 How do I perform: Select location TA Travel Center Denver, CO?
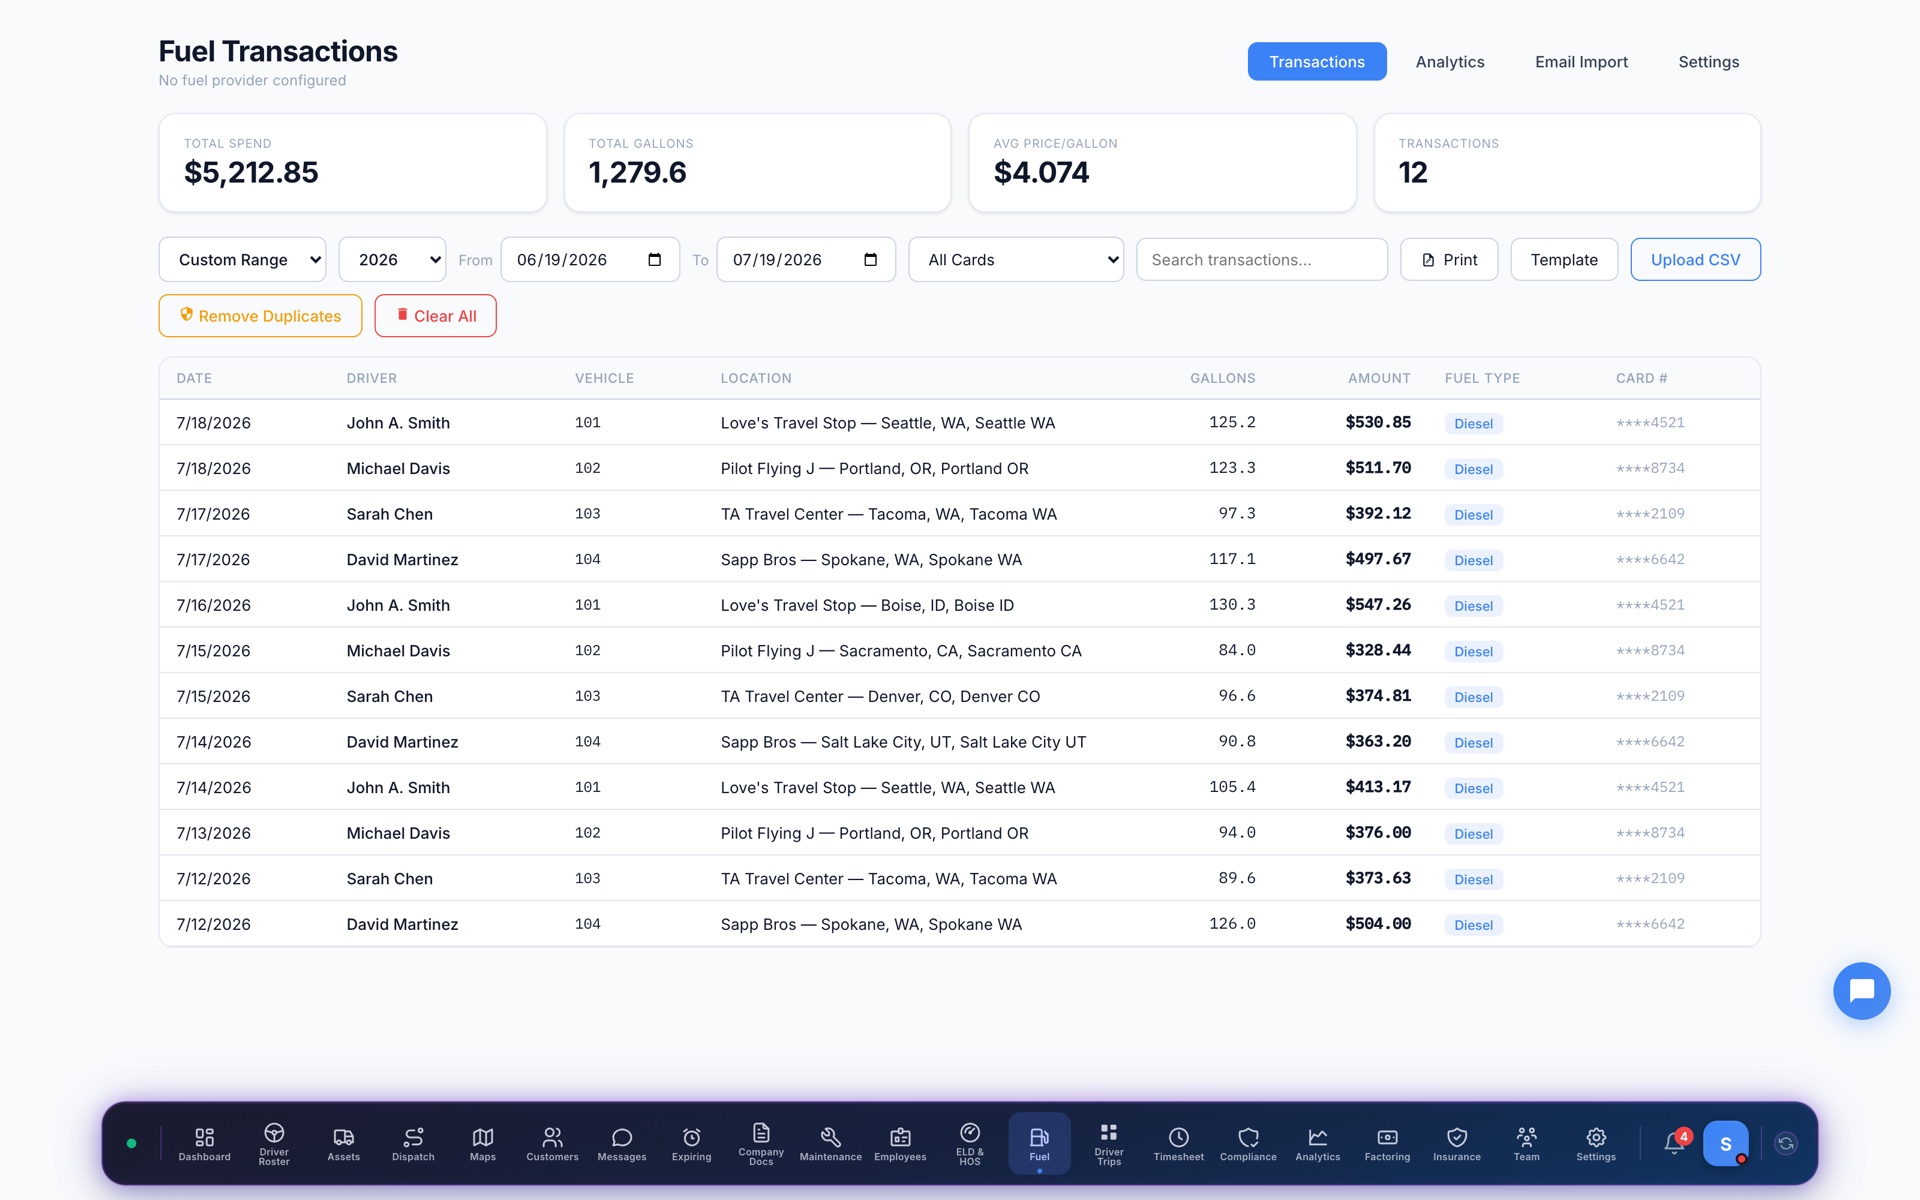pos(880,696)
